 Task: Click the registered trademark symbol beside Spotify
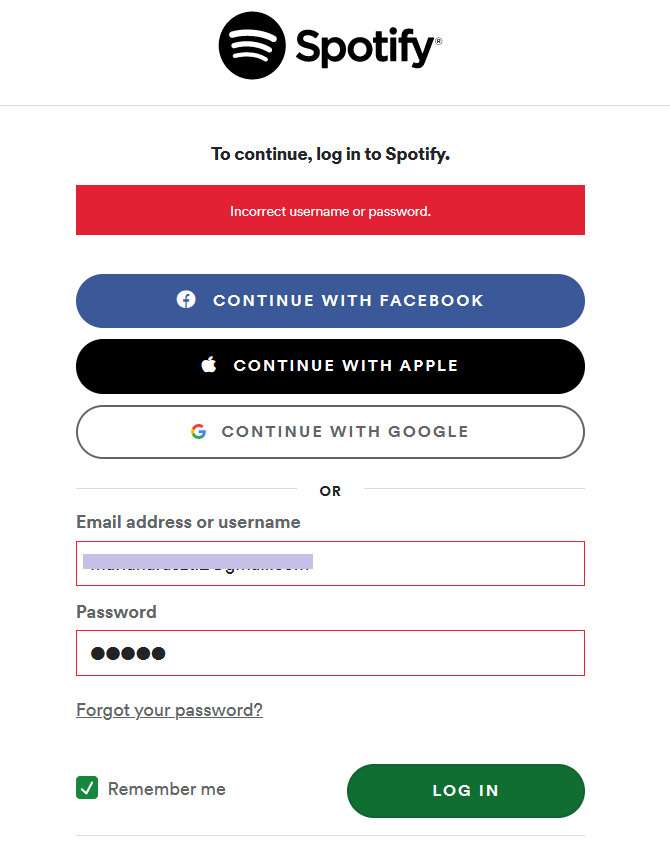[438, 43]
